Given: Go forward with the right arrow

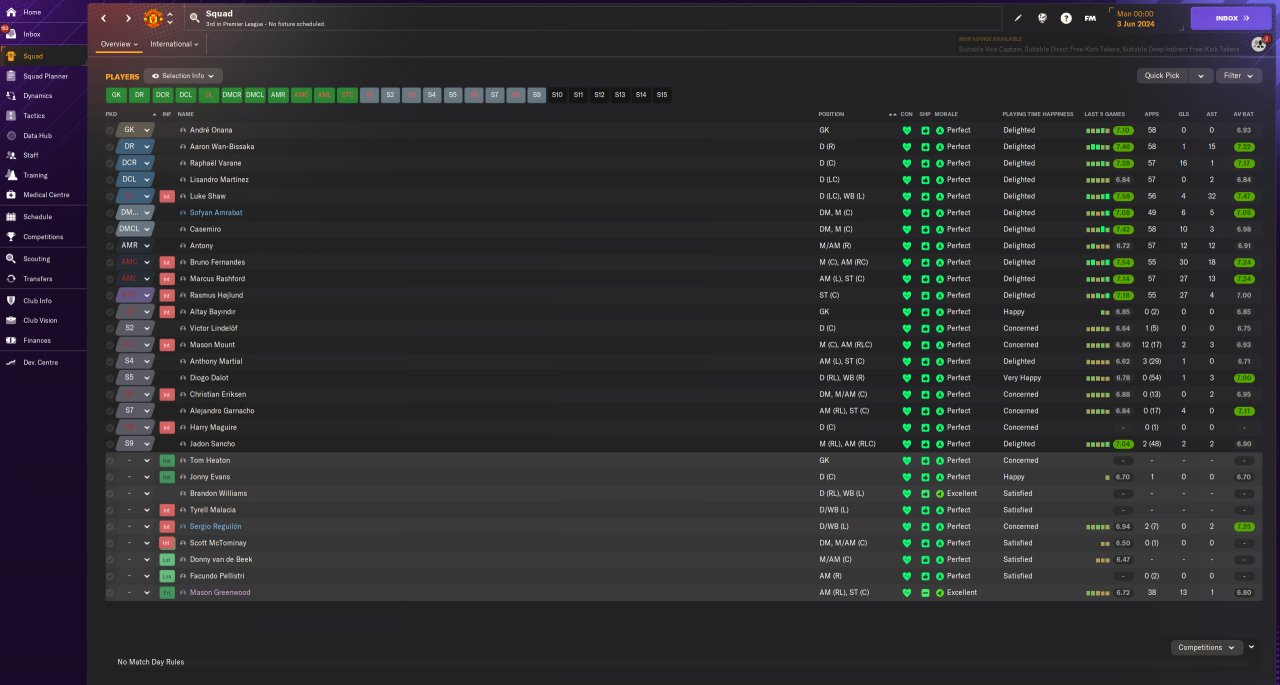Looking at the screenshot, I should 128,18.
